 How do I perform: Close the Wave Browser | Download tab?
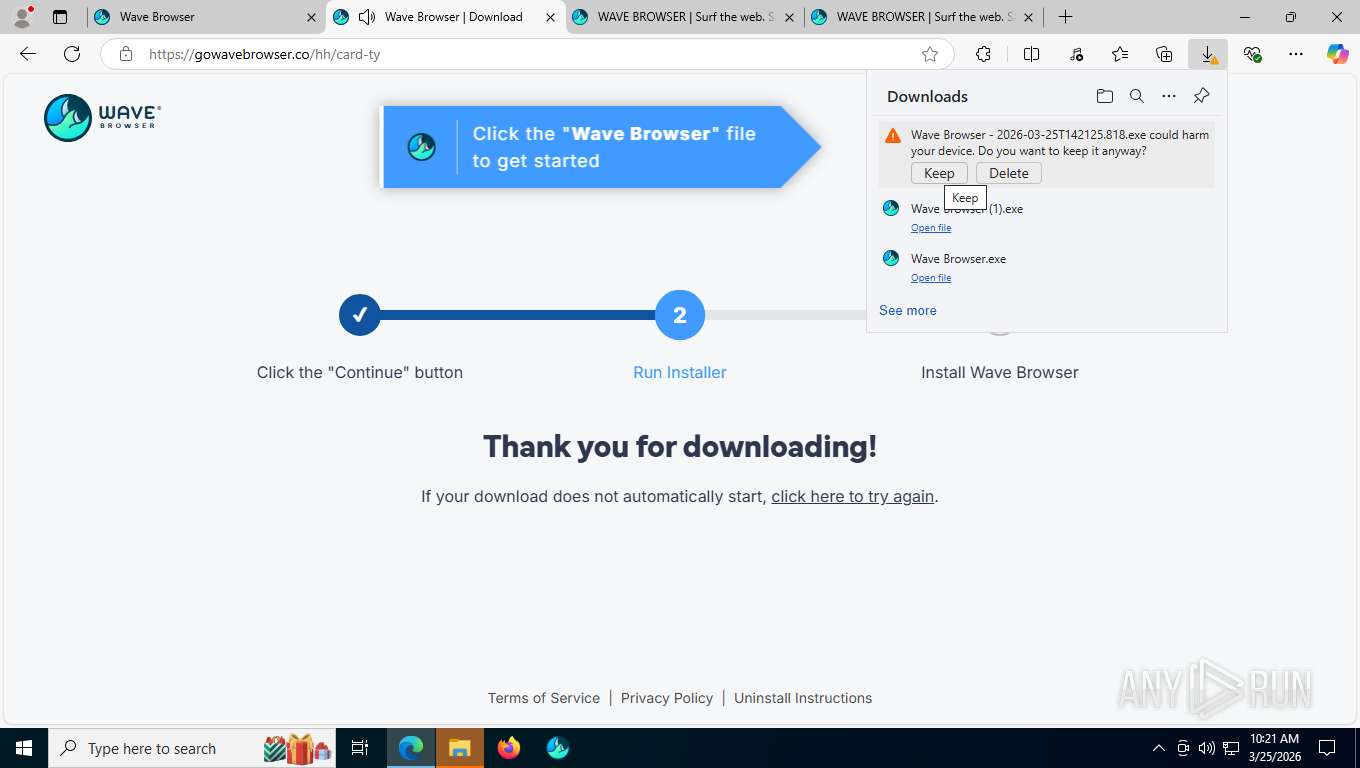tap(550, 17)
